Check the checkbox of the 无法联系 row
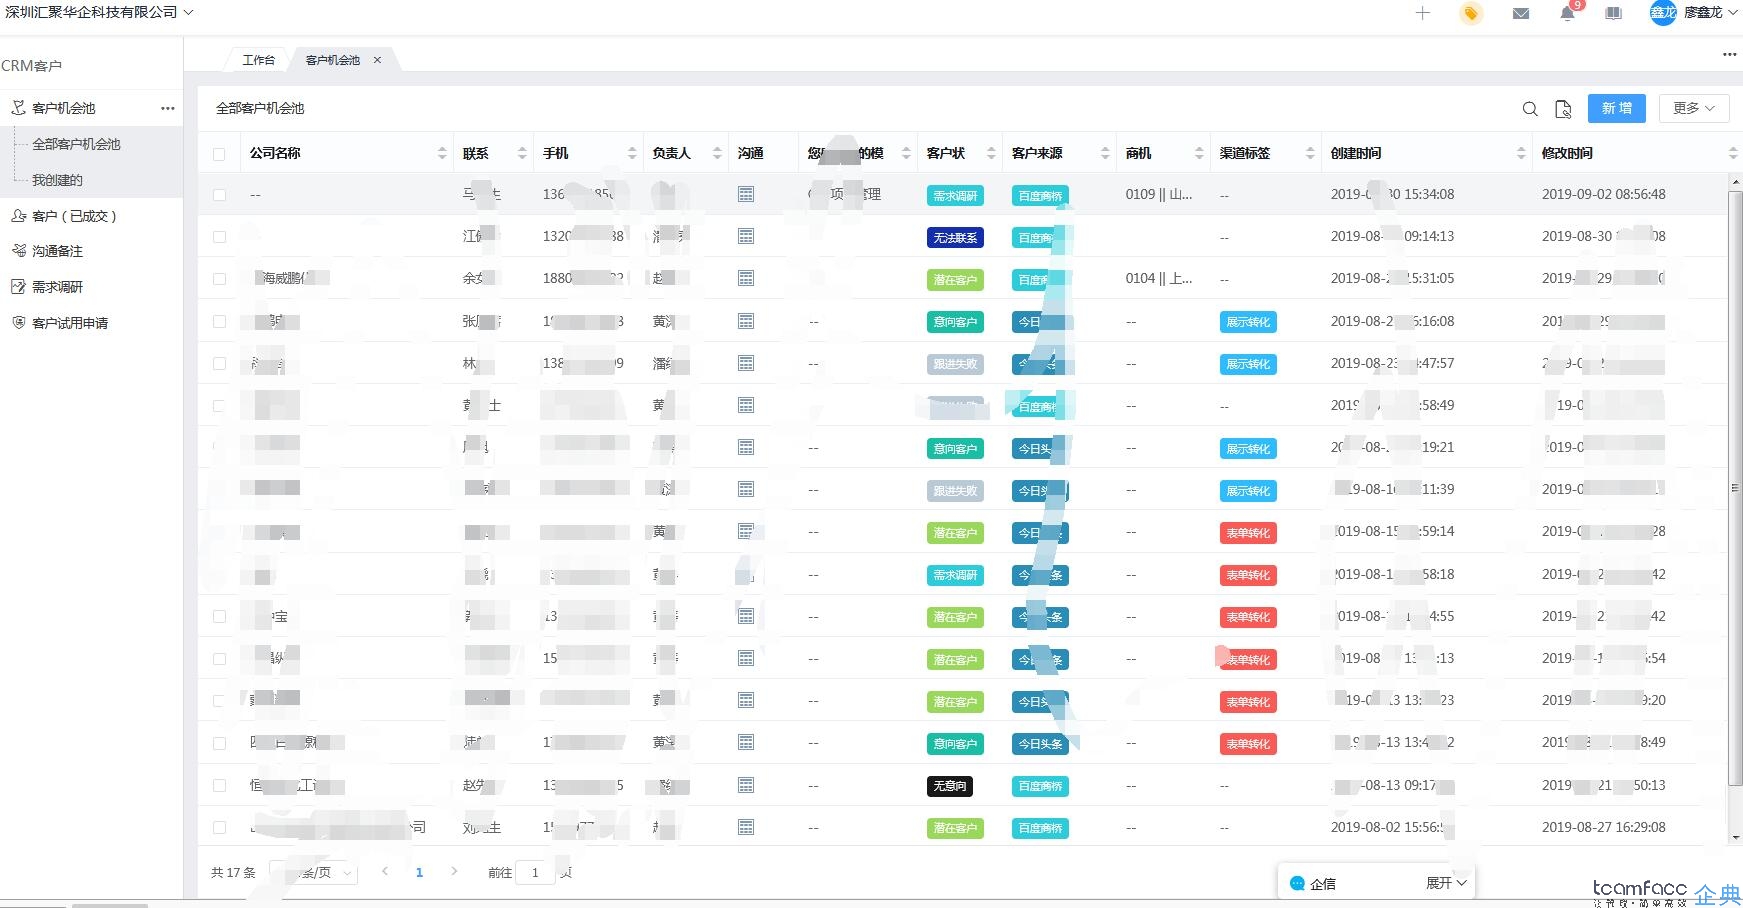1743x908 pixels. (x=219, y=237)
